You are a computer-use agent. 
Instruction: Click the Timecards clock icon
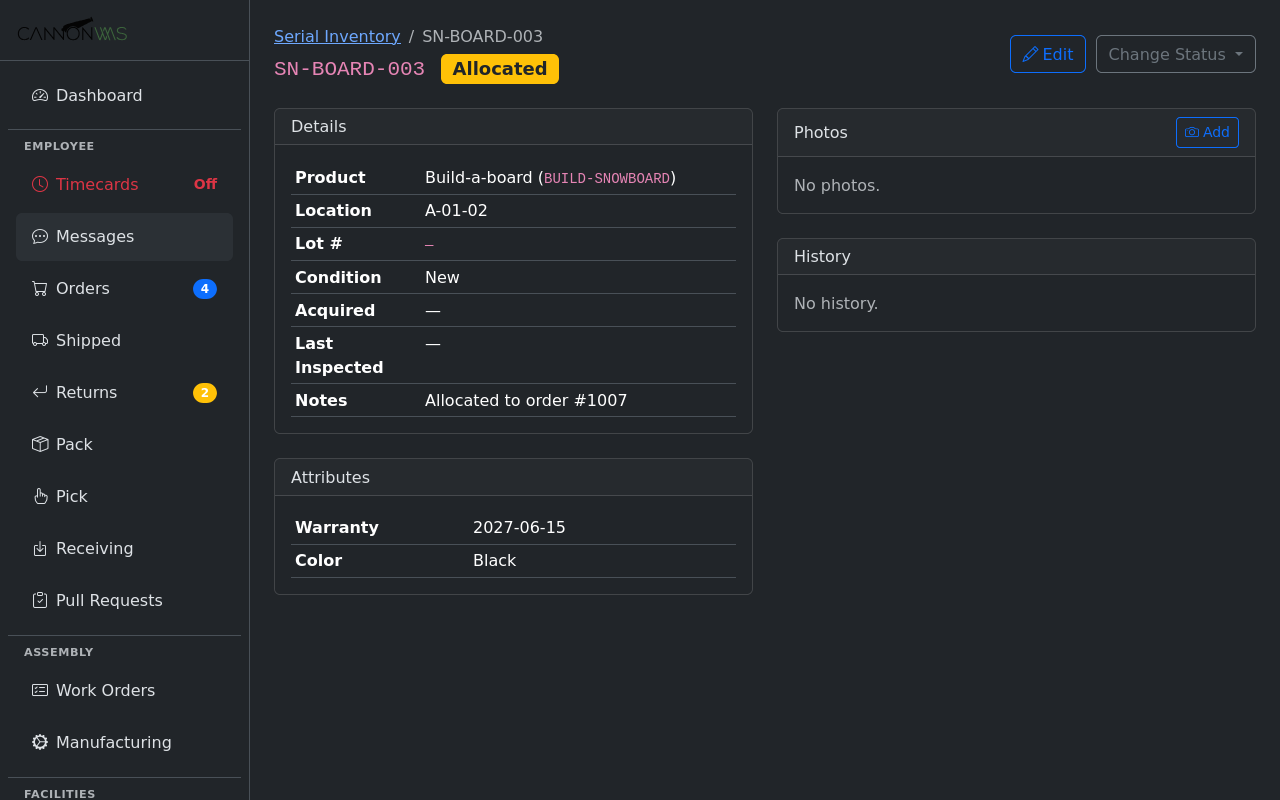pyautogui.click(x=39, y=184)
